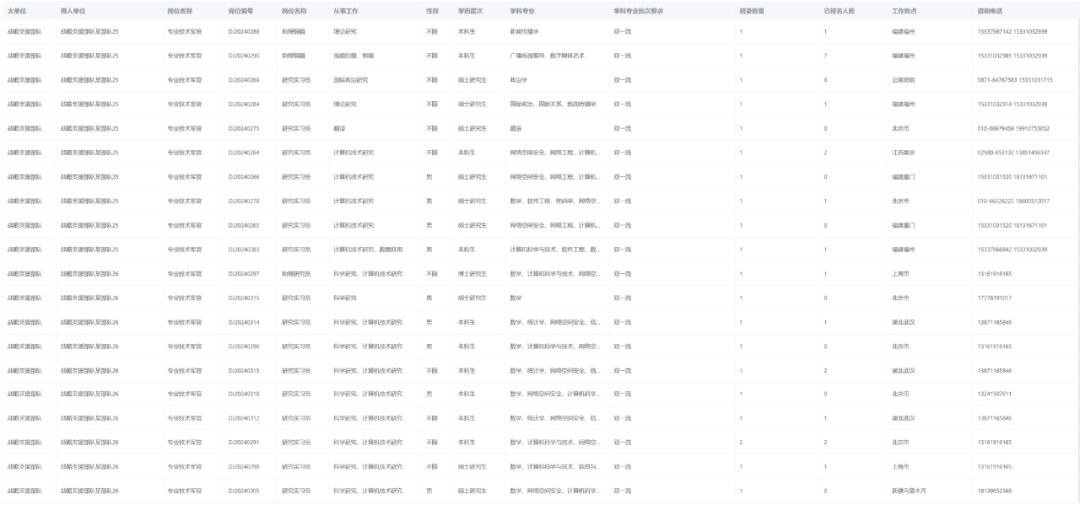1080x505 pixels.
Task: Select the 岗位类别 column header
Action: (179, 9)
